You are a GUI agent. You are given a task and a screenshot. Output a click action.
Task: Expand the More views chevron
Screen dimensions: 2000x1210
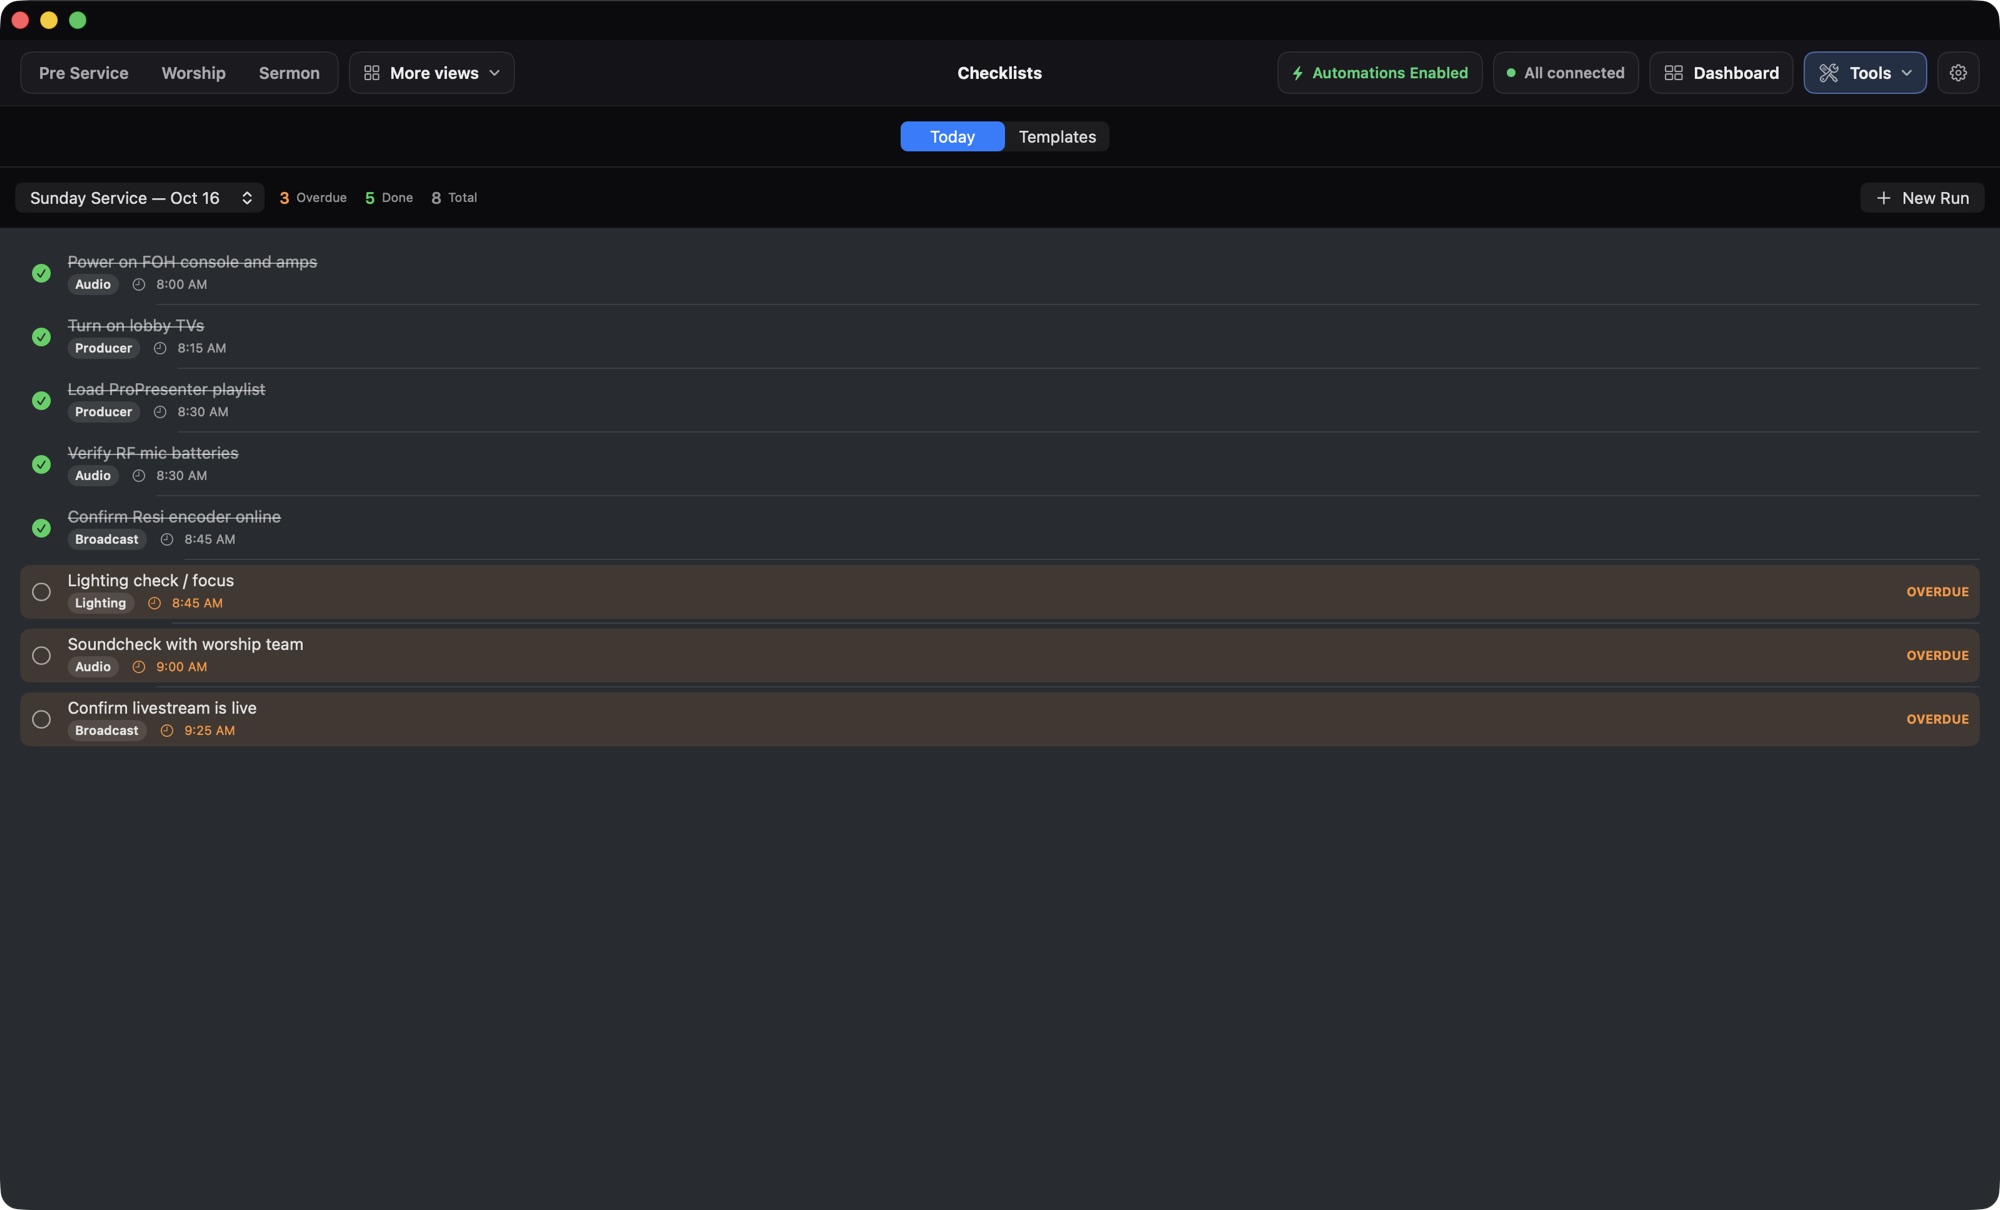point(494,73)
